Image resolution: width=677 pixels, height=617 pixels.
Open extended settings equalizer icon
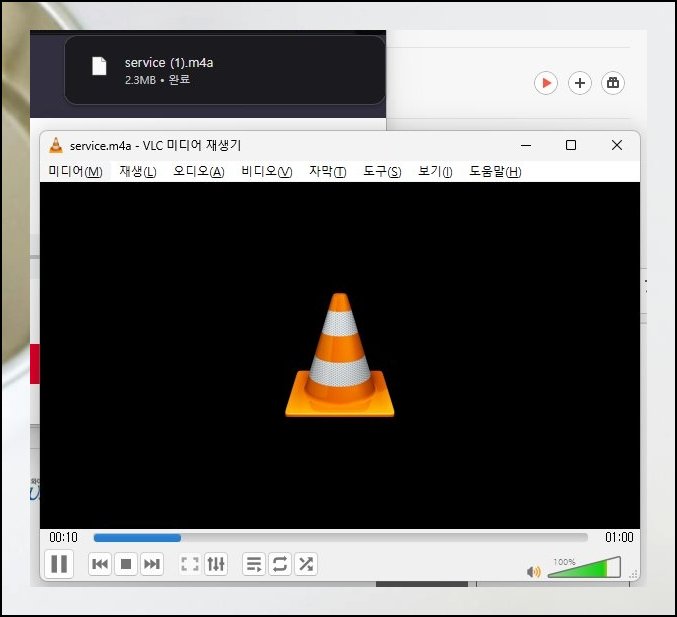tap(216, 564)
